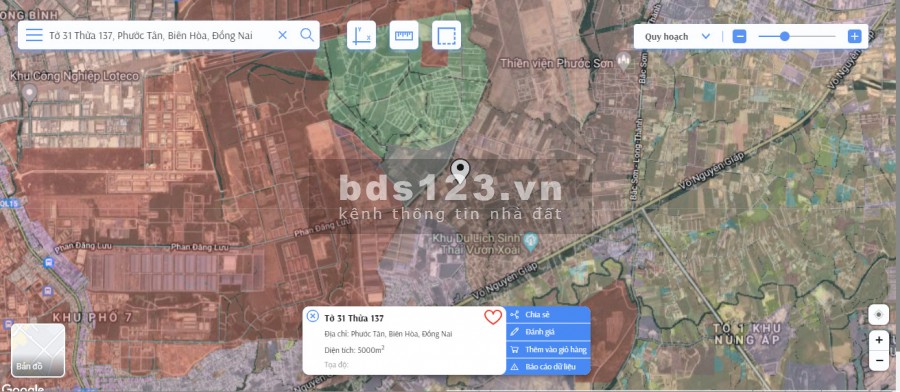
Task: Select the XY coordinate tool
Action: pos(362,35)
